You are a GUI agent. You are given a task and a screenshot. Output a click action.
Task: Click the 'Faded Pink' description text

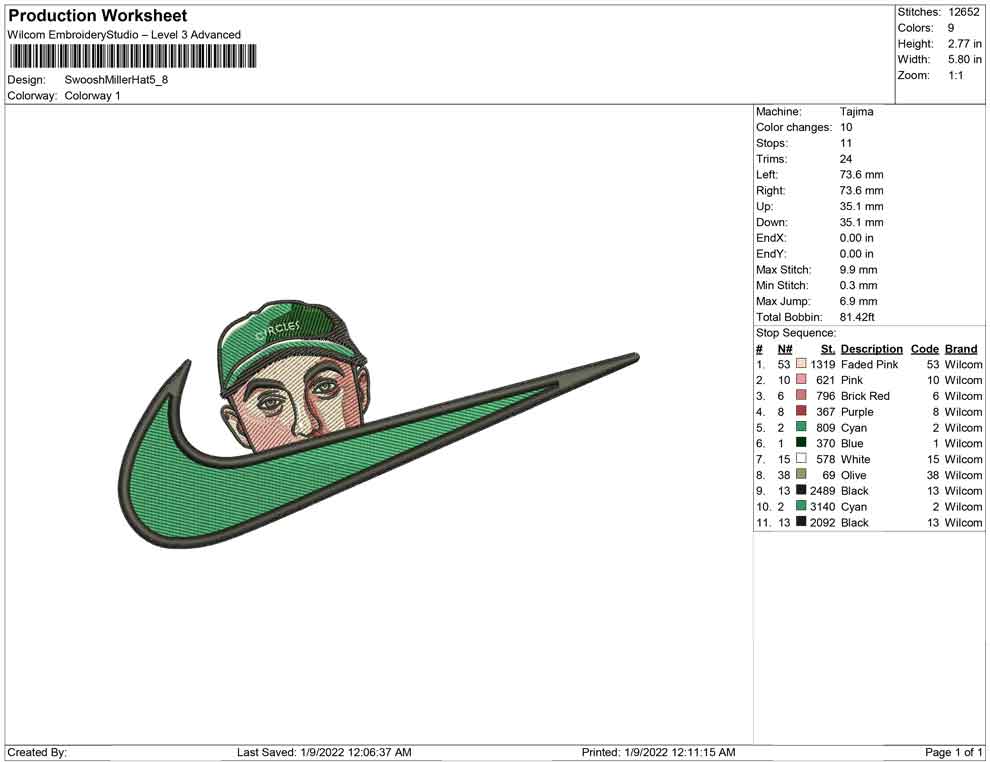pos(869,364)
